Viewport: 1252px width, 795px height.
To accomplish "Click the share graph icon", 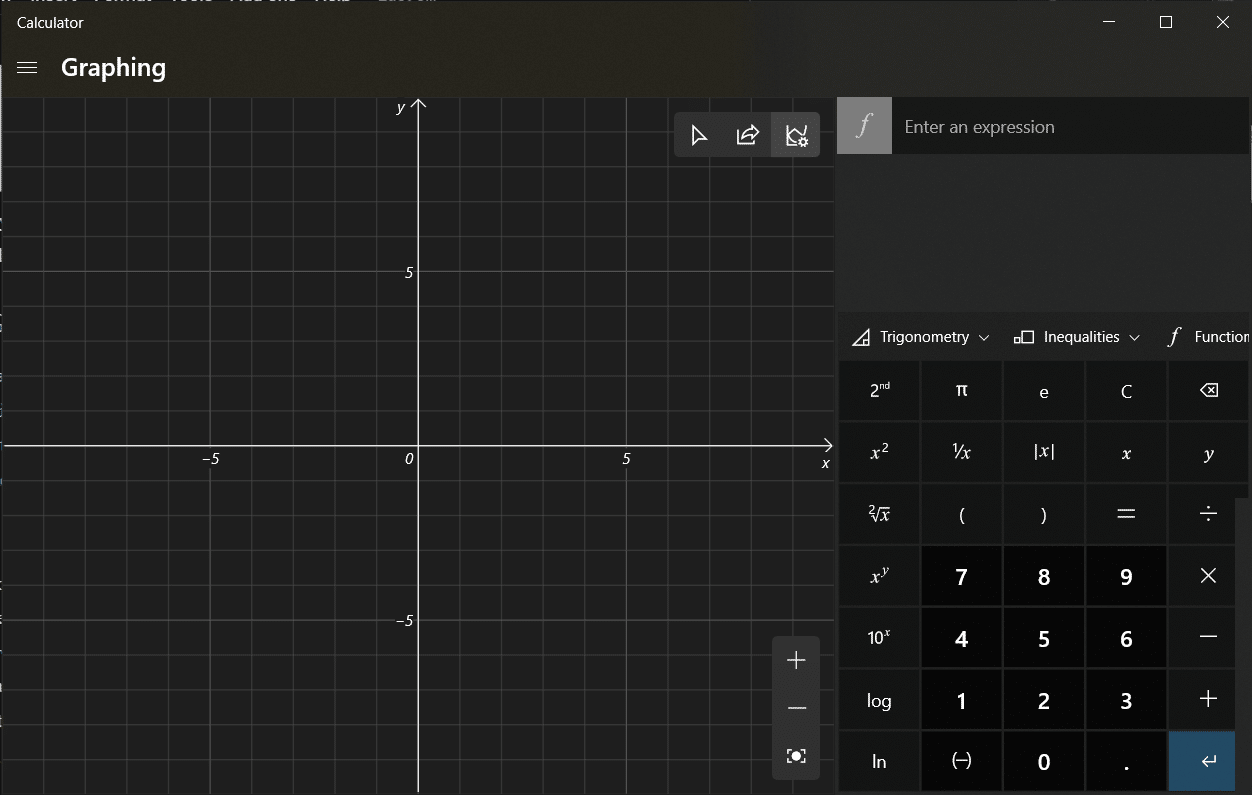I will [747, 136].
